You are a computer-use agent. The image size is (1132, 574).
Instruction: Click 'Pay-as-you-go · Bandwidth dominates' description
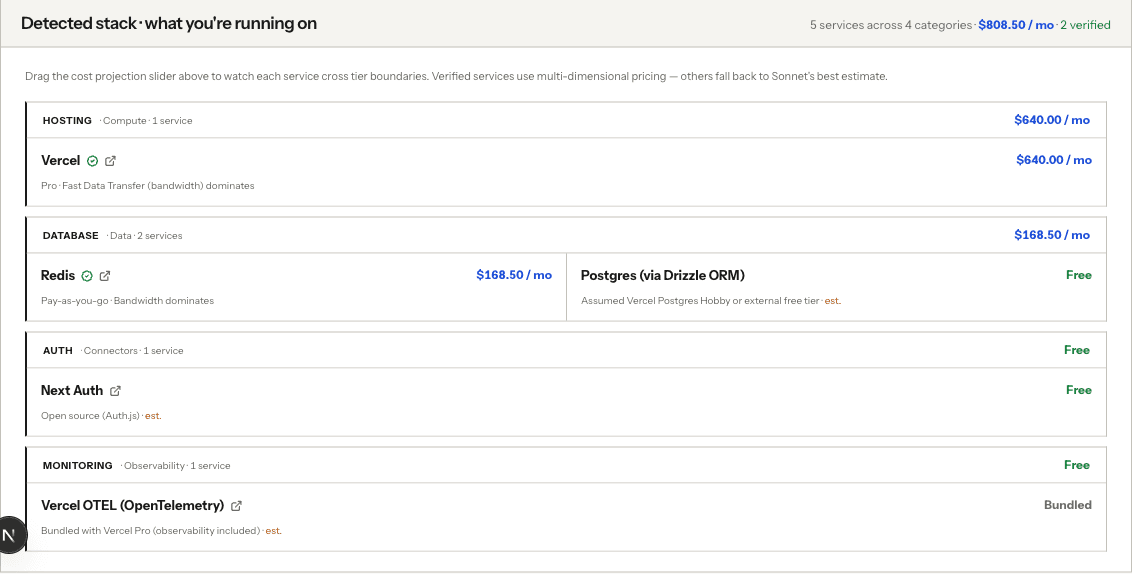(x=128, y=300)
